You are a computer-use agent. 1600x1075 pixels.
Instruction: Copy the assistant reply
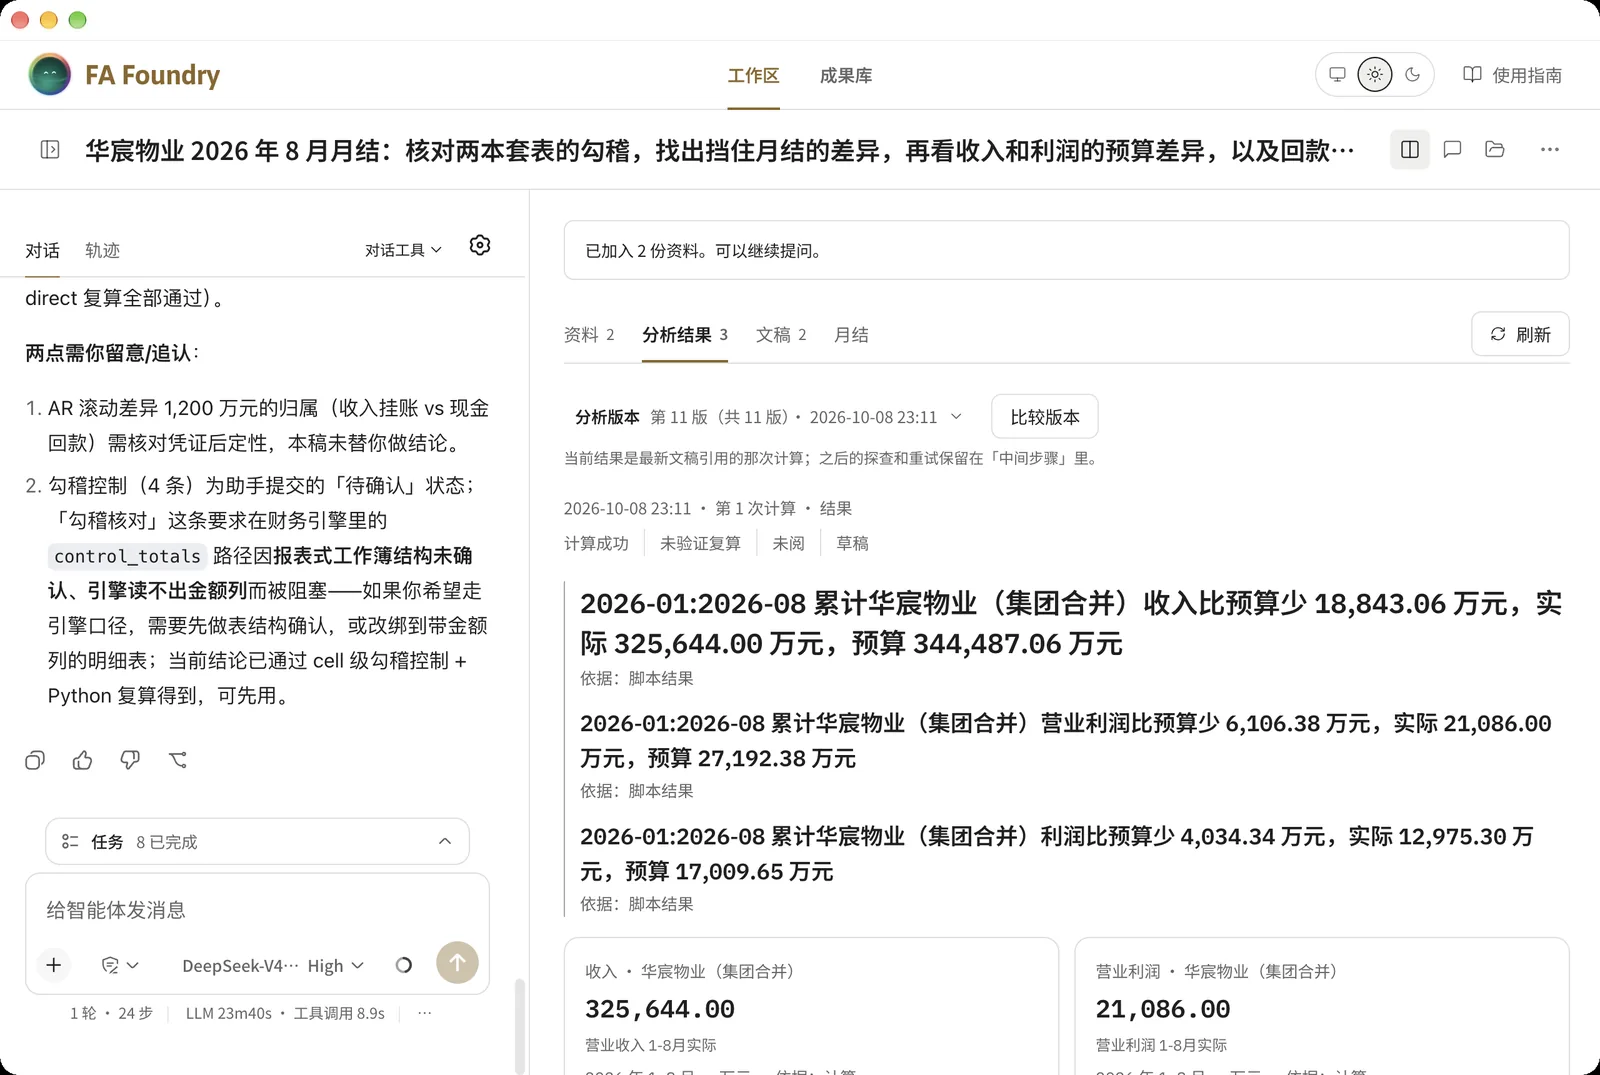click(35, 761)
